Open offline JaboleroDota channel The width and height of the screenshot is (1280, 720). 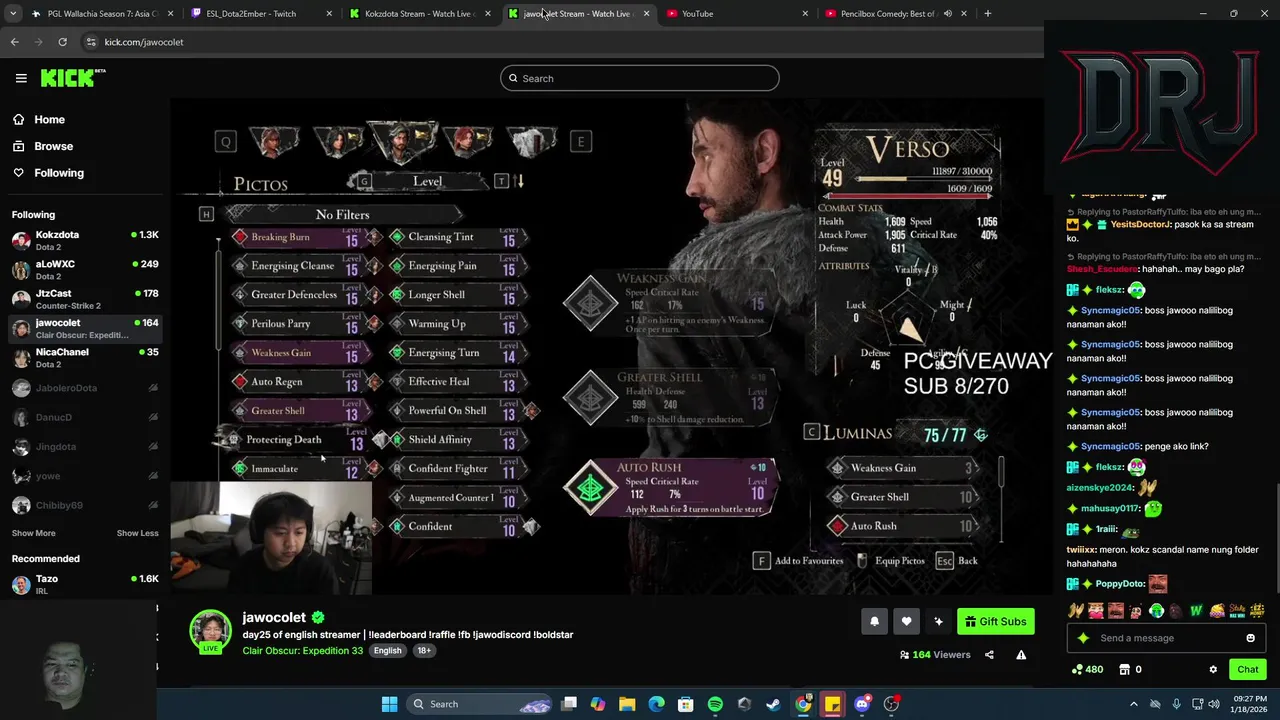[x=85, y=388]
